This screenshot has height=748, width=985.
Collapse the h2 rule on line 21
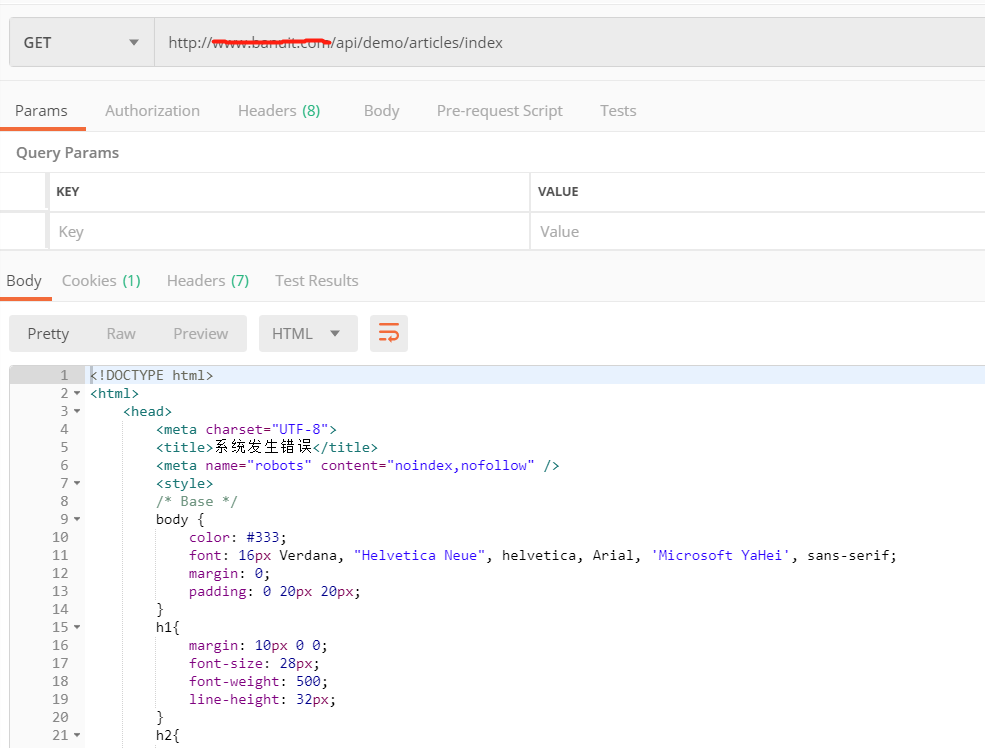click(x=77, y=735)
